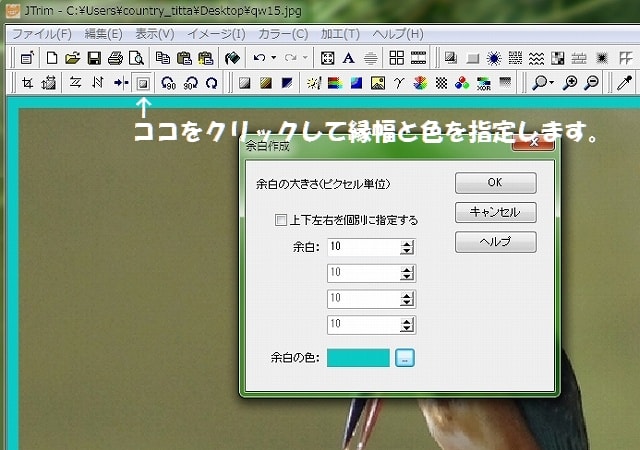Click the Undo arrow icon
Image resolution: width=640 pixels, height=450 pixels.
pos(259,58)
